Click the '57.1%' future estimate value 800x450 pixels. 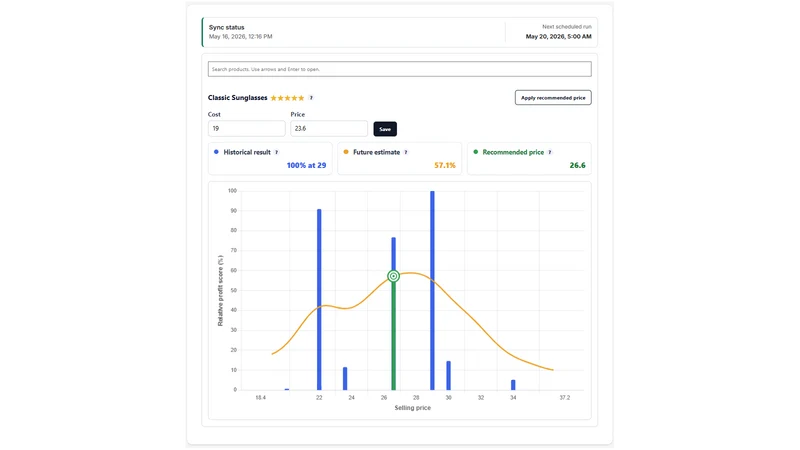pyautogui.click(x=445, y=165)
